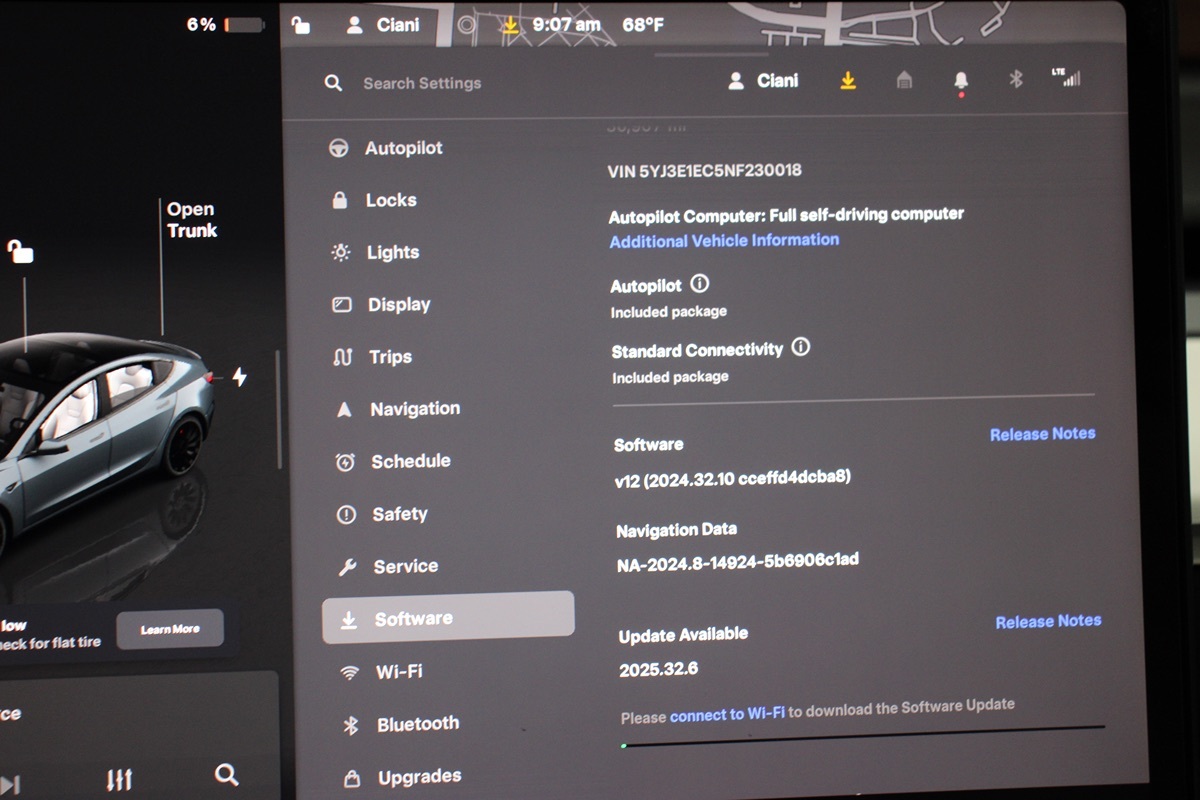Image resolution: width=1200 pixels, height=800 pixels.
Task: Tap Open Trunk on car view
Action: 191,220
